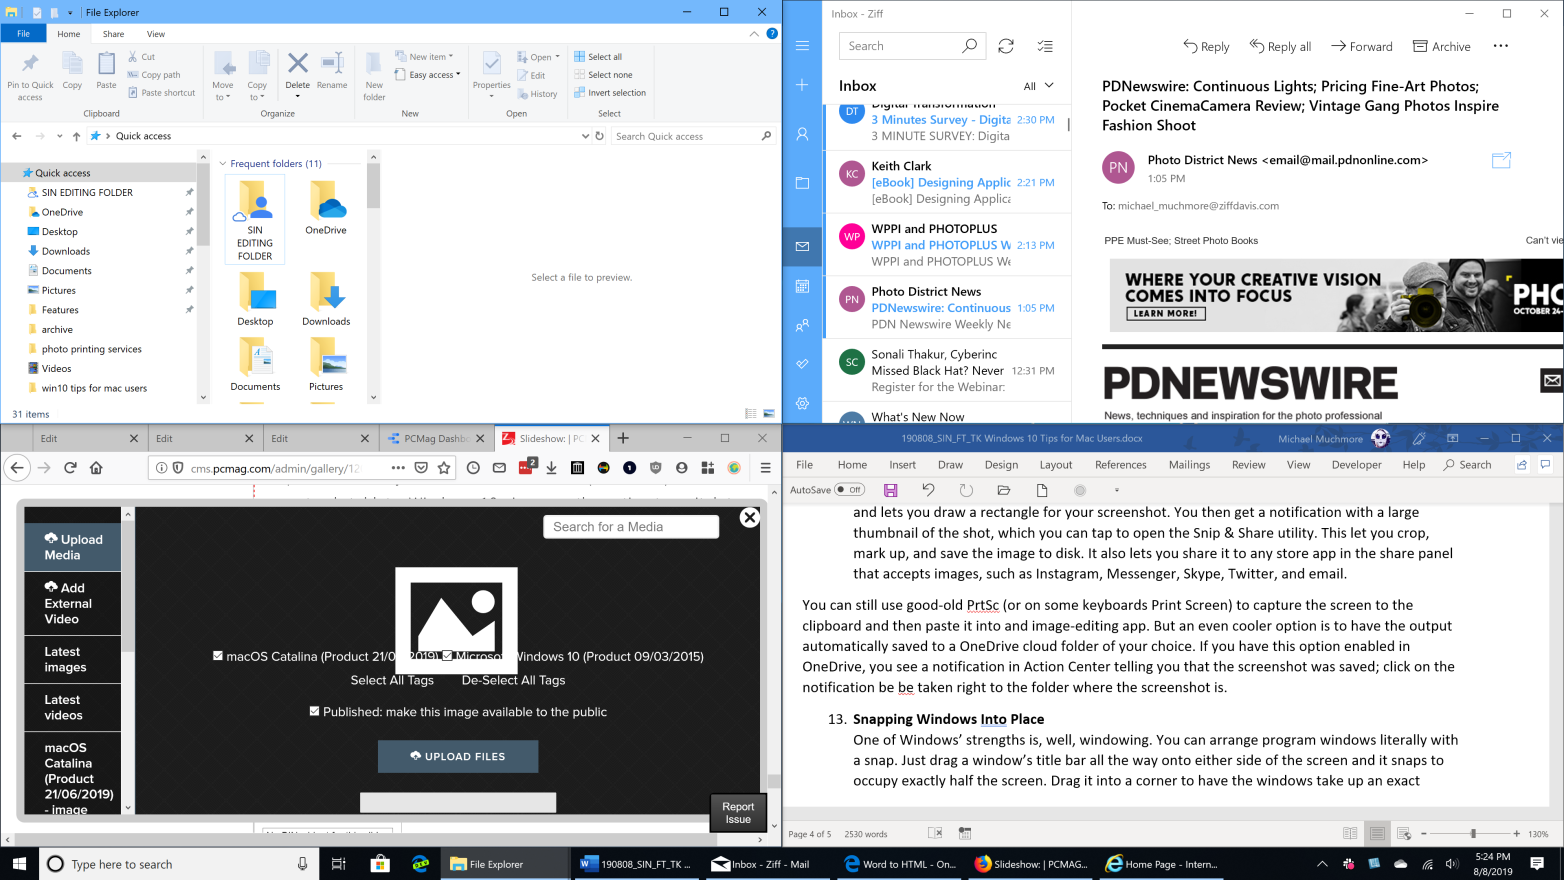Open the Folders icon in Mail sidebar
1564x880 pixels.
click(x=802, y=183)
